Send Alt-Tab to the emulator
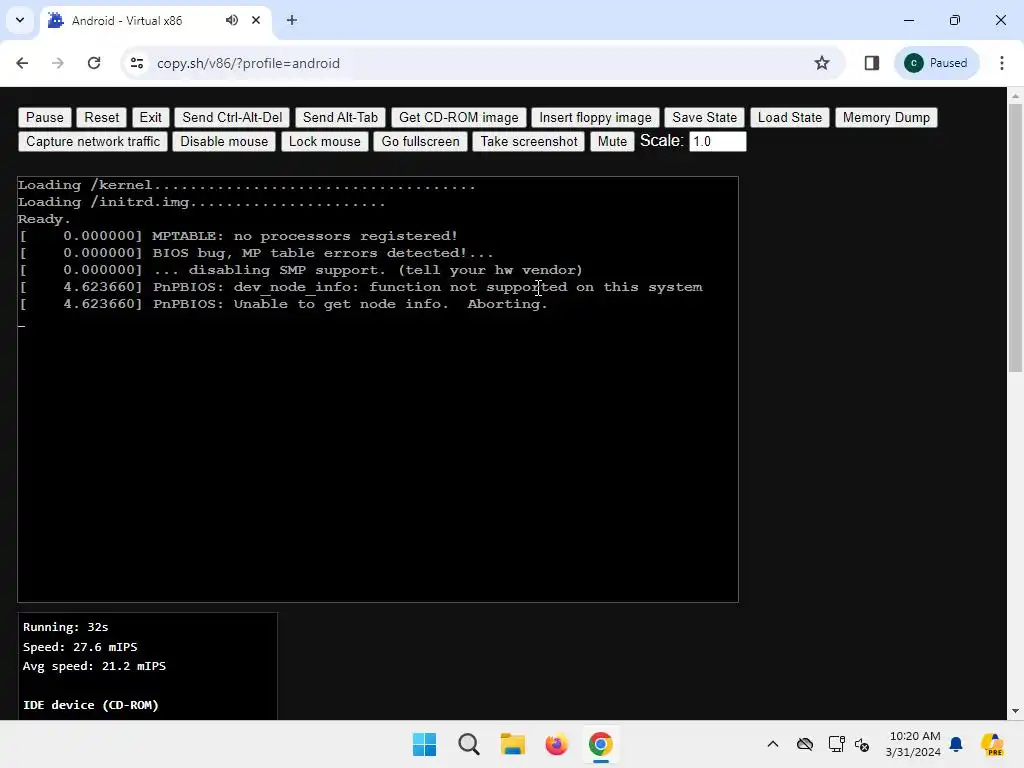 click(x=340, y=118)
